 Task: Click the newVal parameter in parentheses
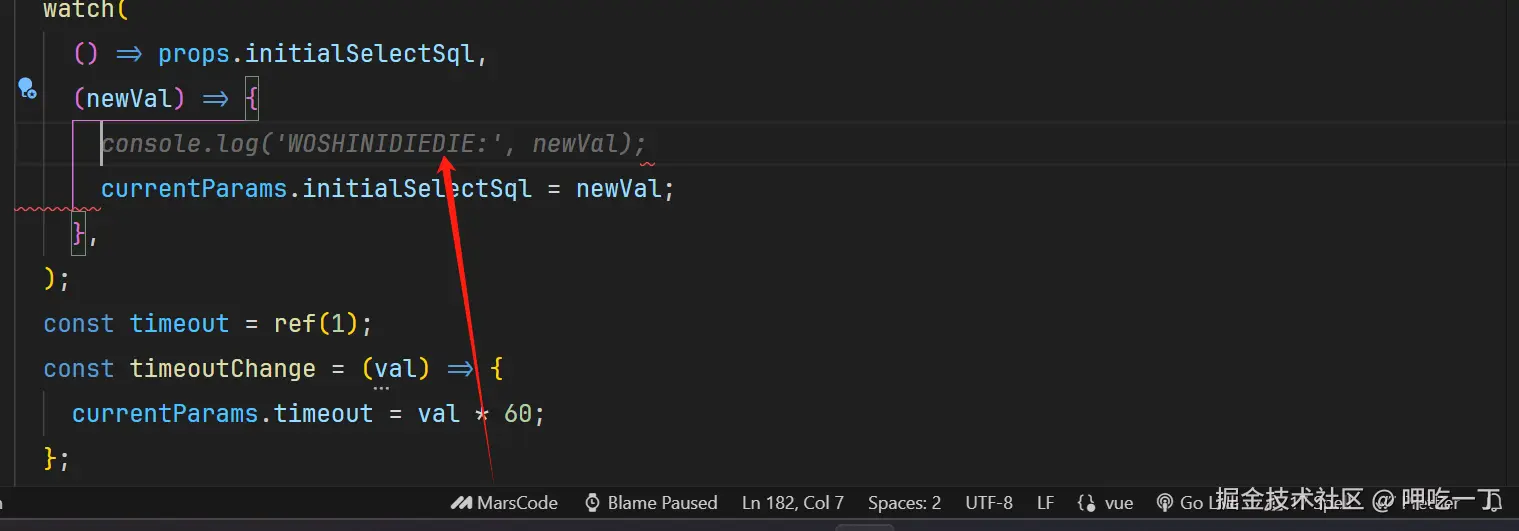click(130, 98)
